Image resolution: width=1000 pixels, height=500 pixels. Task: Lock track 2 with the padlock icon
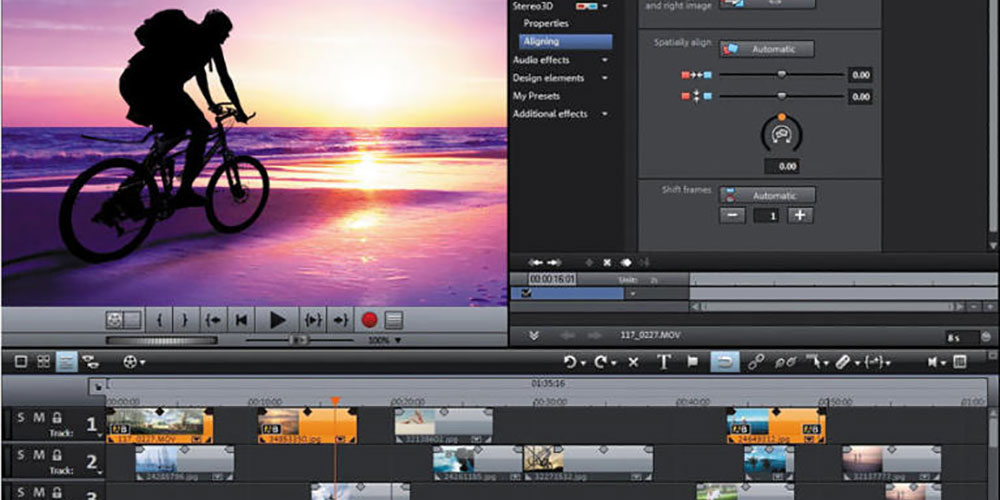57,455
